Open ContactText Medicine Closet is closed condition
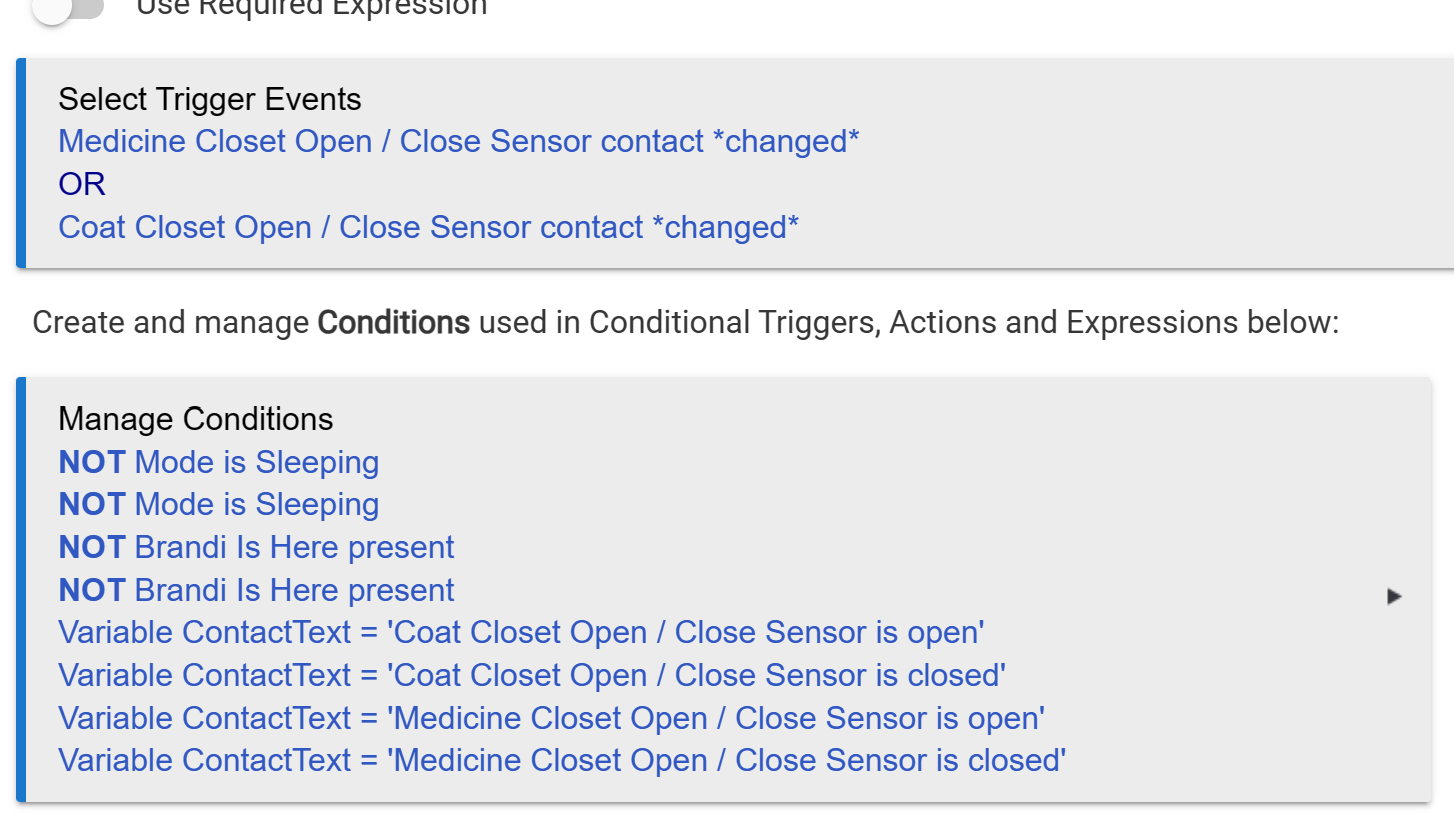The height and width of the screenshot is (814, 1454). click(x=562, y=761)
